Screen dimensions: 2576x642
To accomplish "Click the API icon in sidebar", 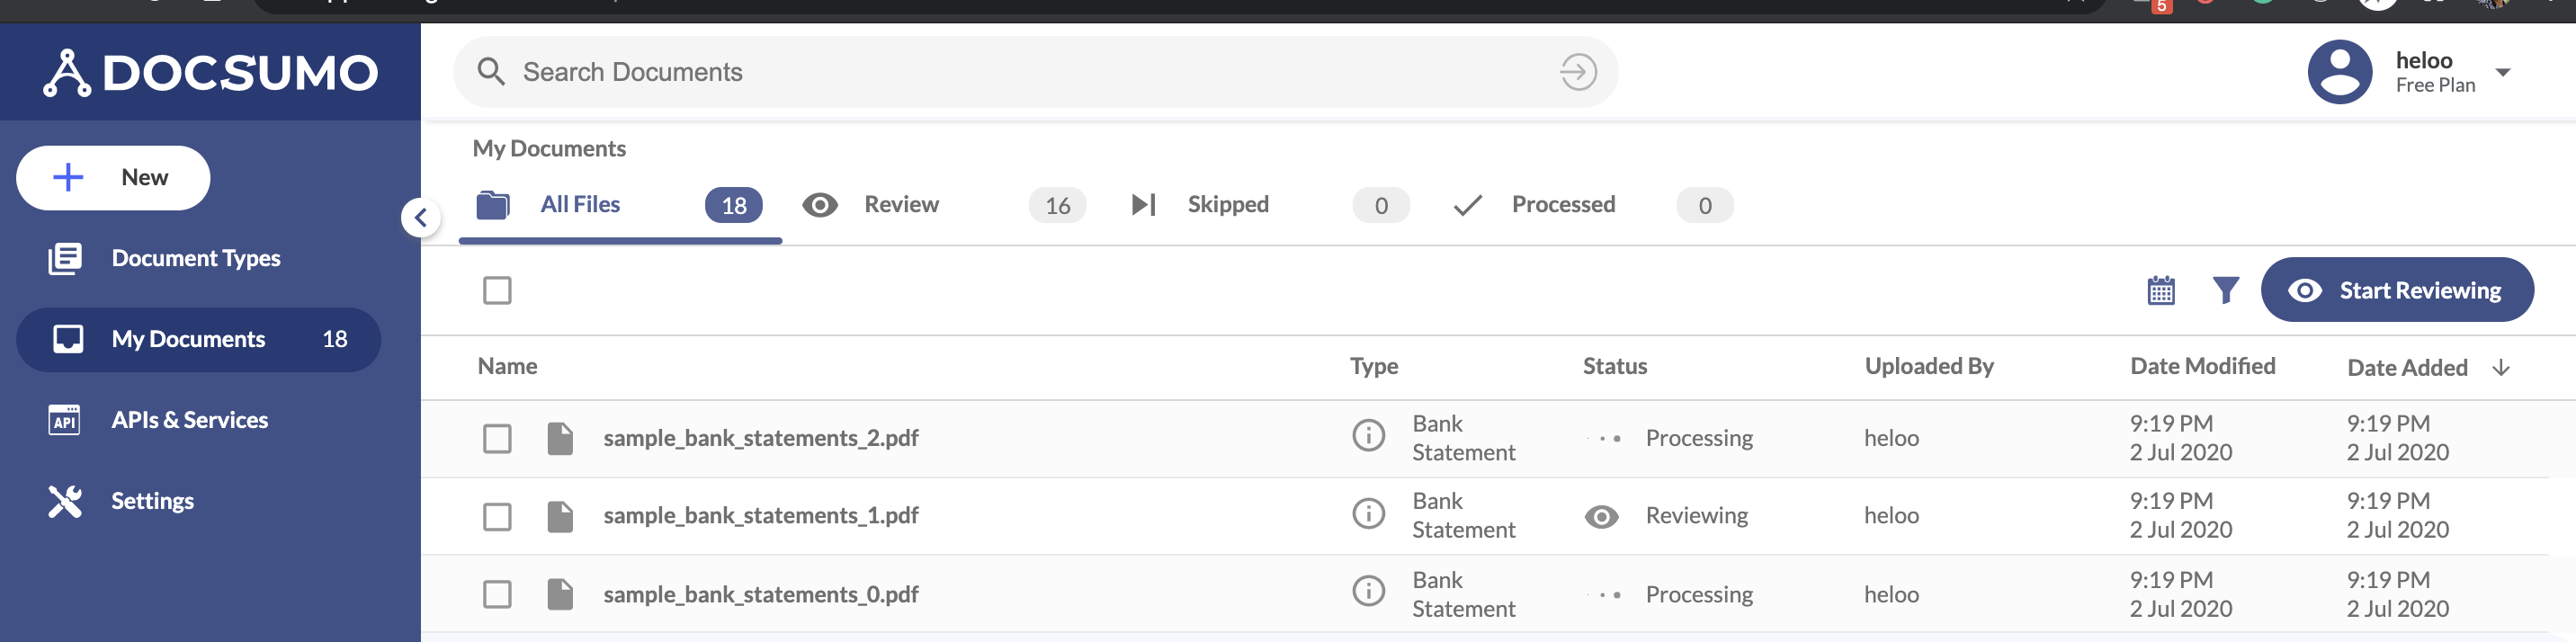I will [64, 420].
